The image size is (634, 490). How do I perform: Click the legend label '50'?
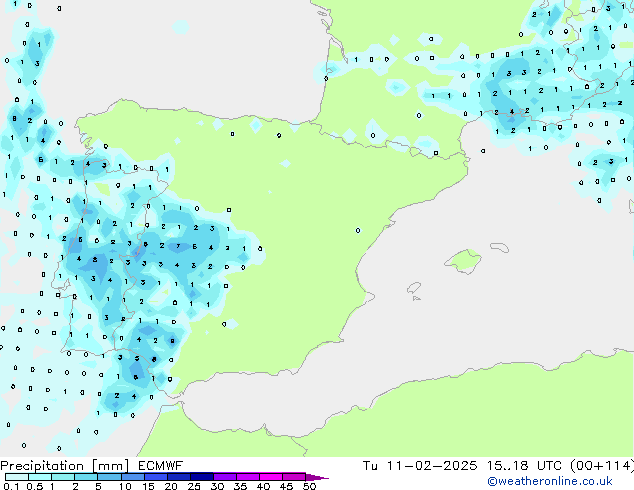[309, 486]
